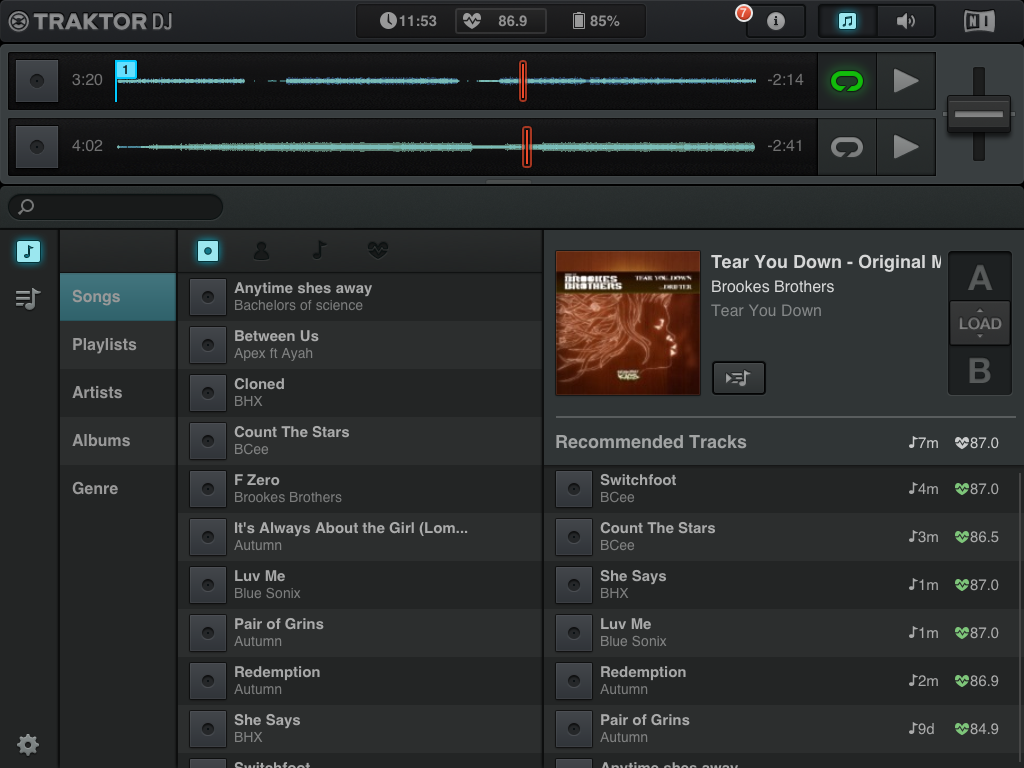Image resolution: width=1024 pixels, height=768 pixels.
Task: Open the Playlists tab
Action: click(x=118, y=345)
